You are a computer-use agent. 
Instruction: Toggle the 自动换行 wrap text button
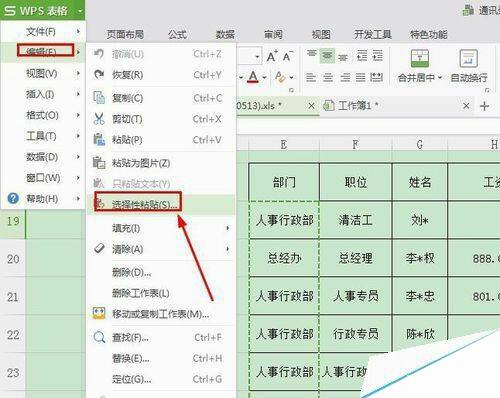(x=469, y=66)
